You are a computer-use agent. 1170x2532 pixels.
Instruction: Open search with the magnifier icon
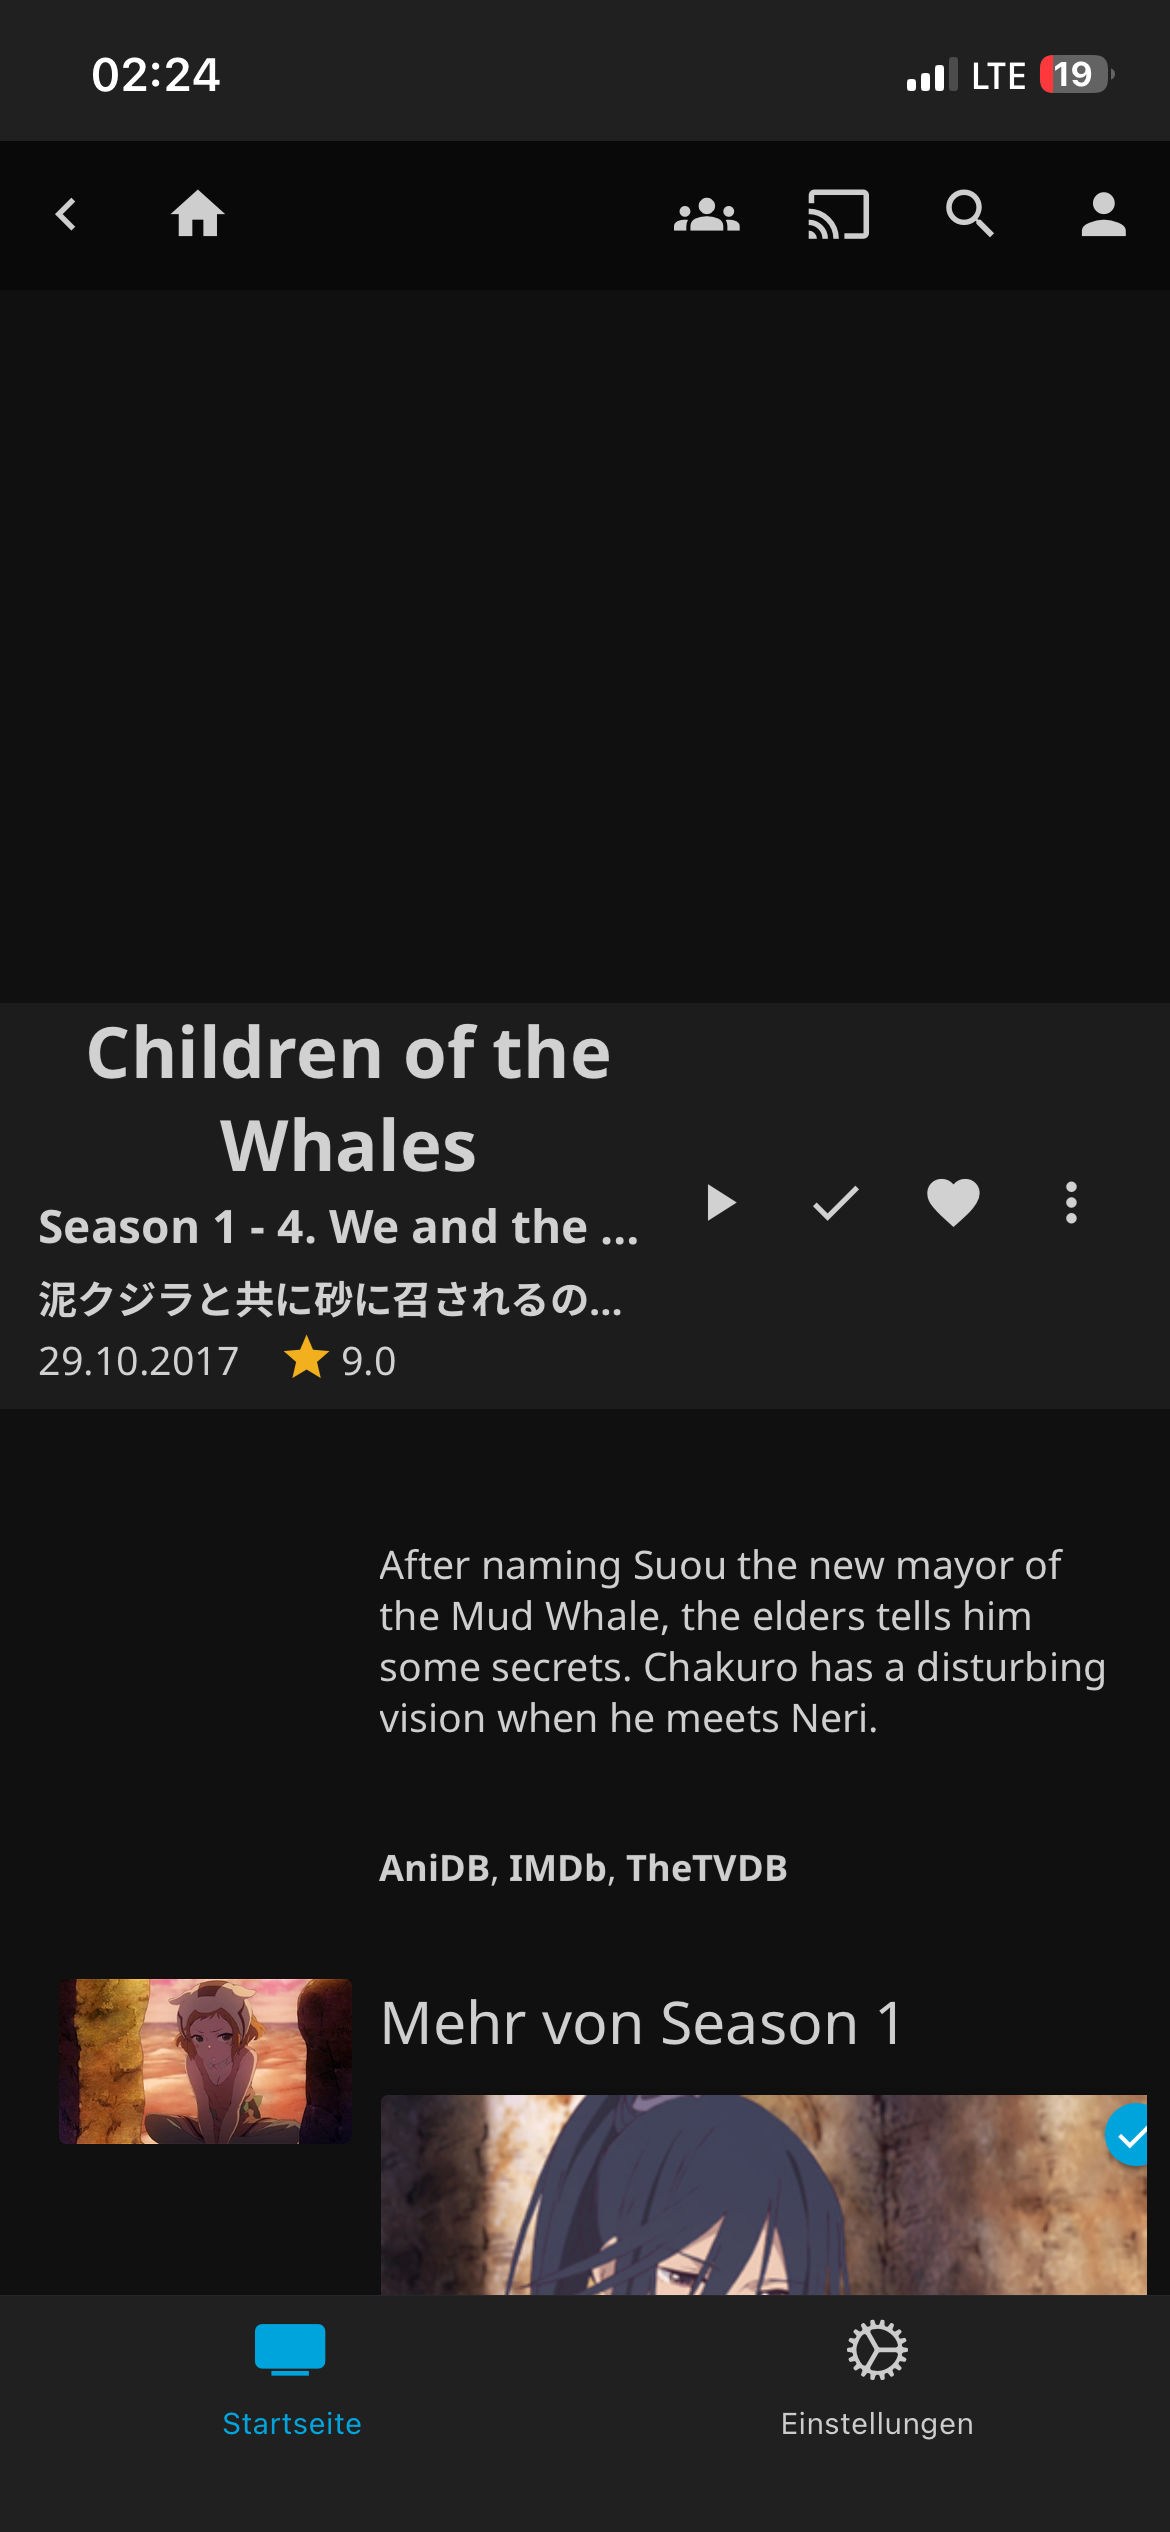tap(969, 214)
